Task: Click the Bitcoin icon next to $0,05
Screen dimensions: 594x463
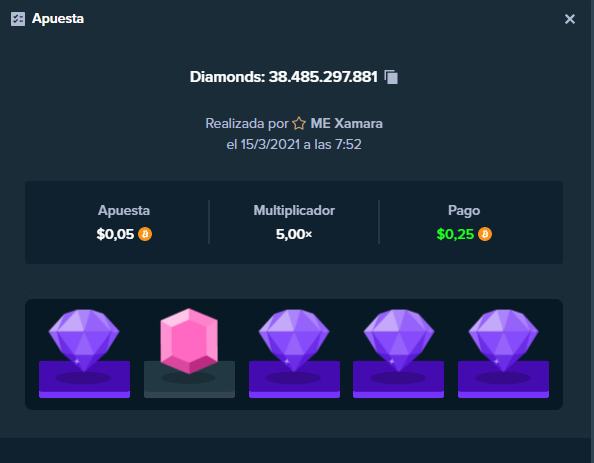Action: [145, 234]
